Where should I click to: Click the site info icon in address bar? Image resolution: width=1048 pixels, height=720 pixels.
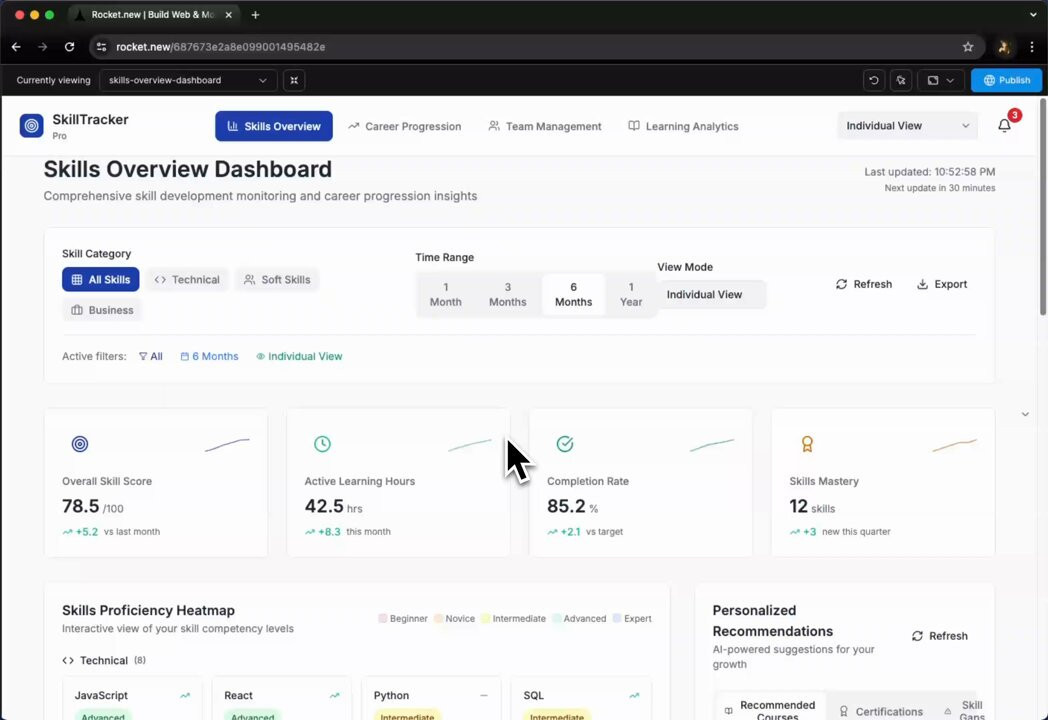pos(102,47)
